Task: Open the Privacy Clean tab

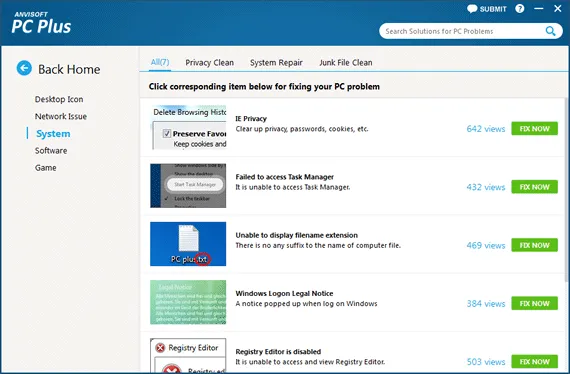Action: pos(209,63)
